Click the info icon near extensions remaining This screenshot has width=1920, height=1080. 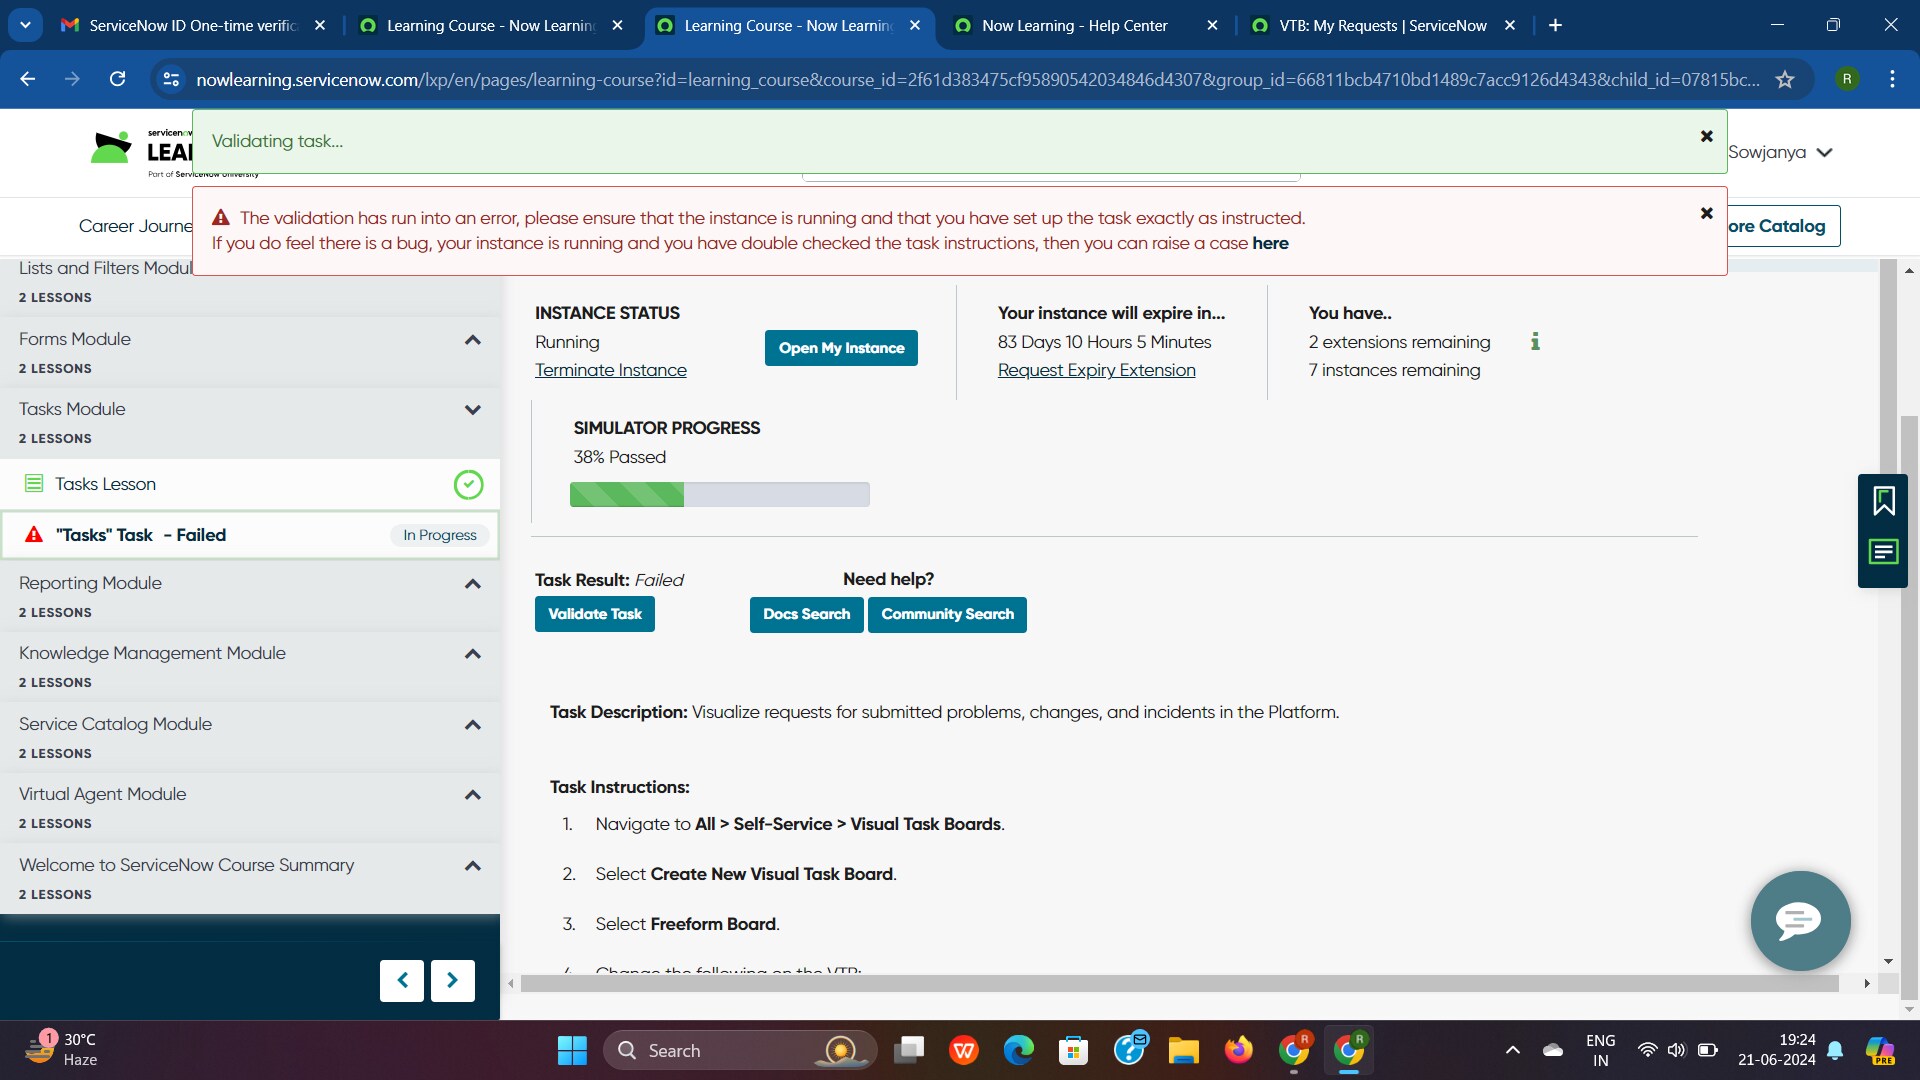point(1535,341)
